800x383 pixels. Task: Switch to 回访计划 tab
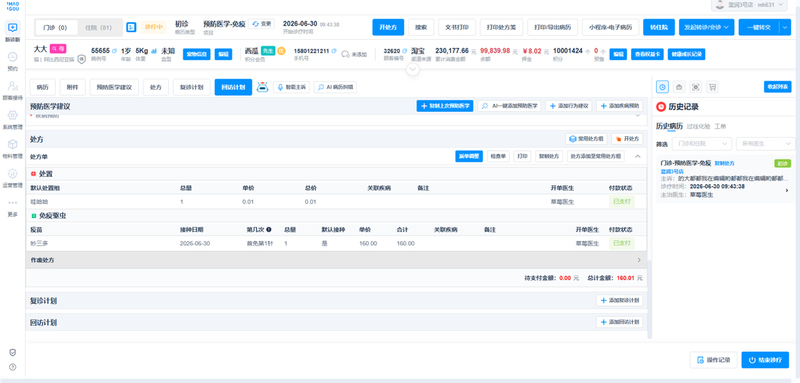(x=233, y=87)
